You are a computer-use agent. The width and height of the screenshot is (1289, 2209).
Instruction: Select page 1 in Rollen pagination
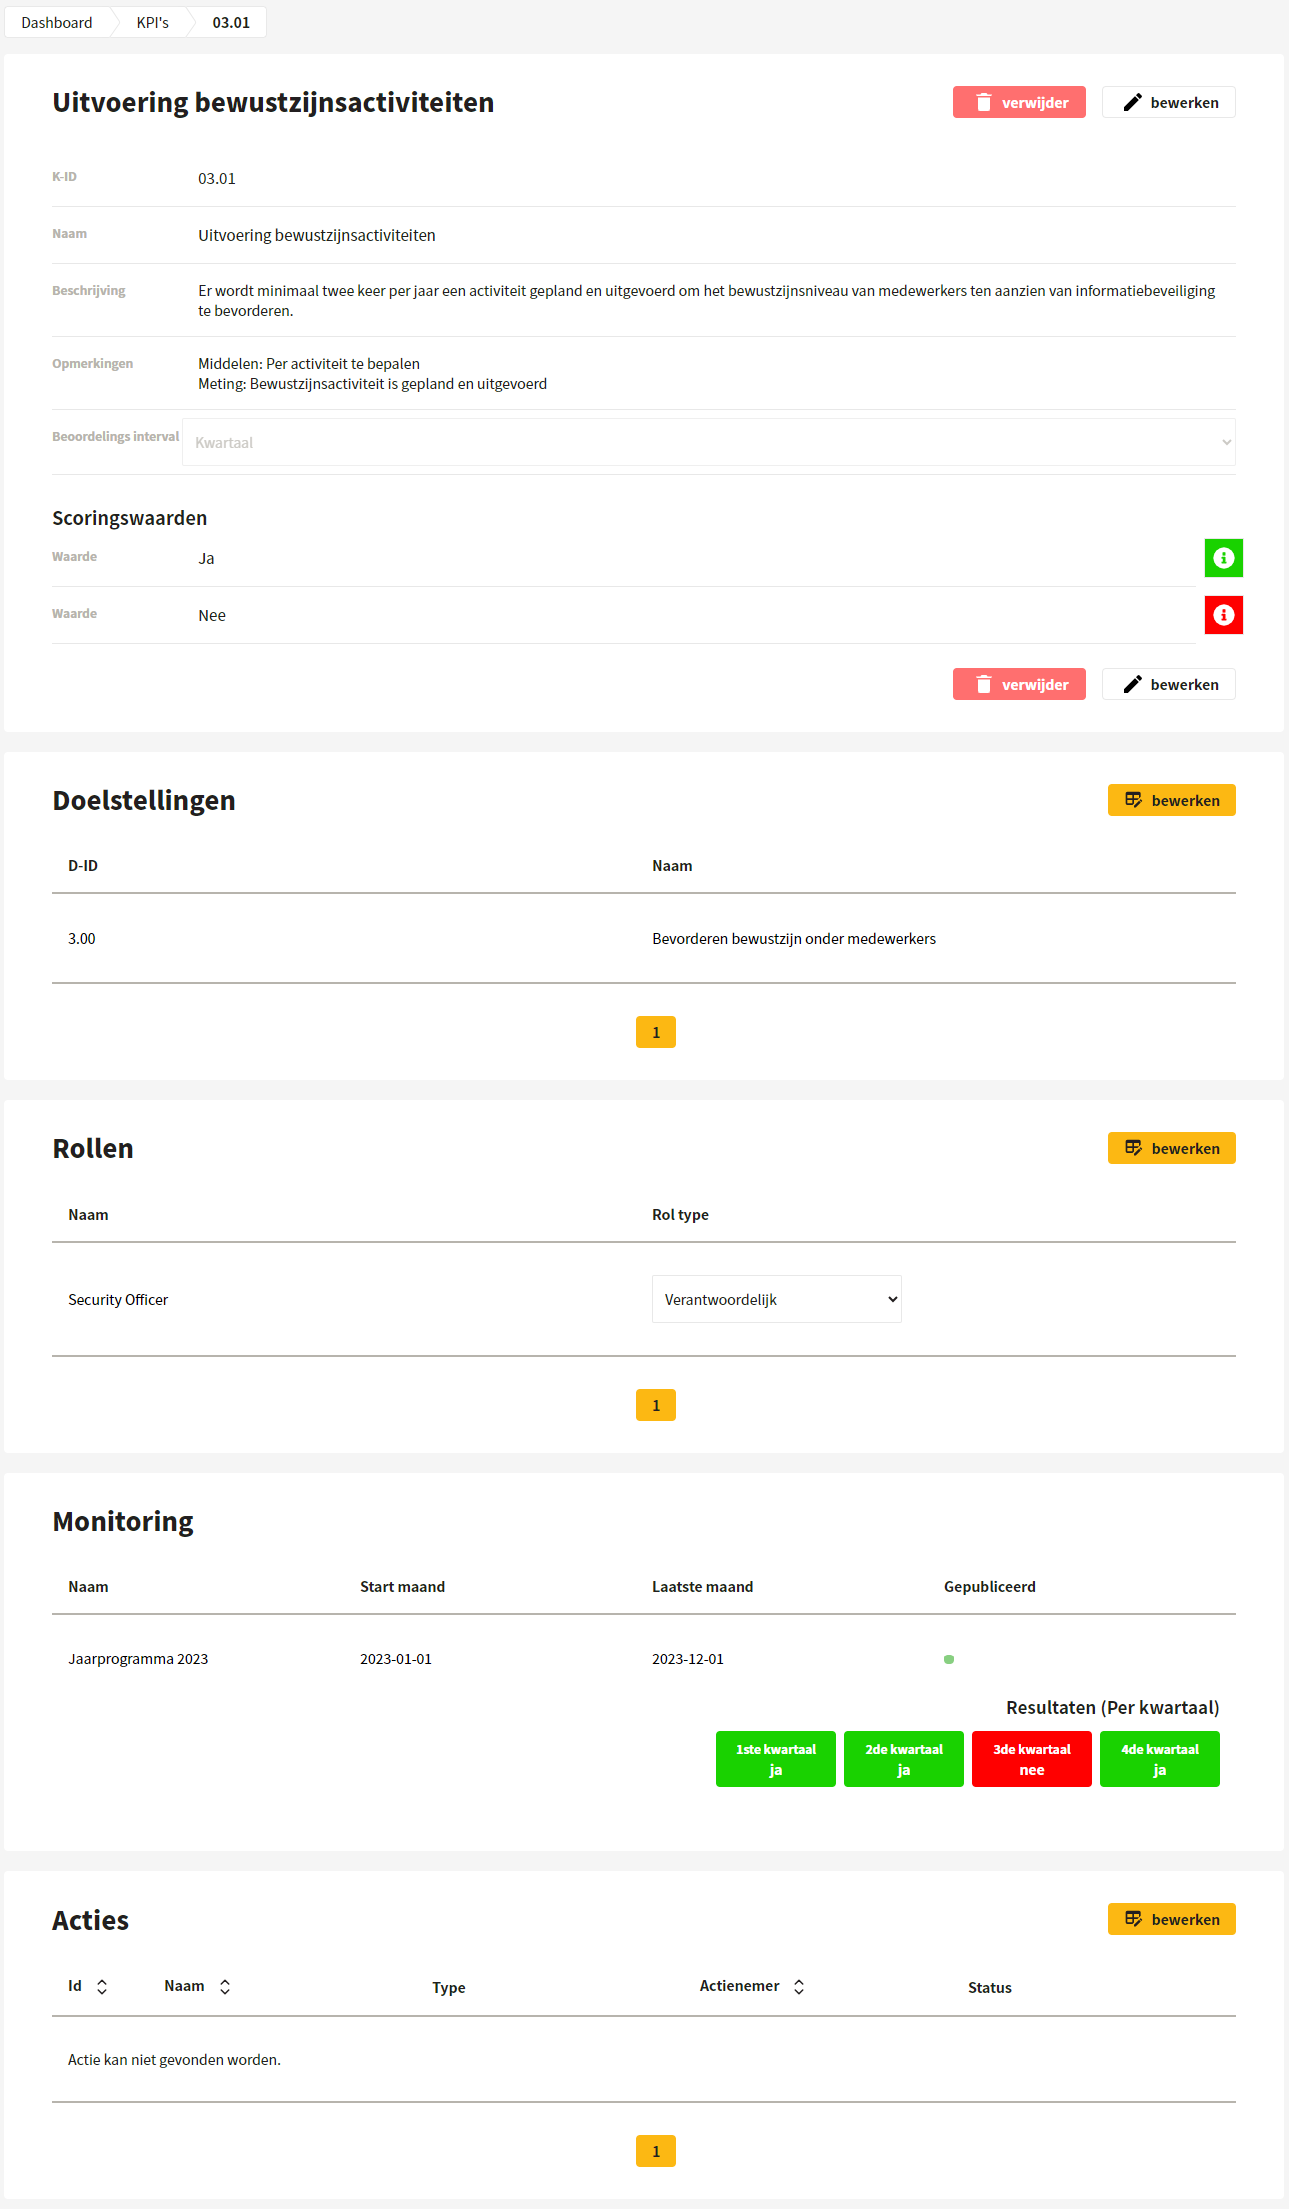[x=656, y=1405]
